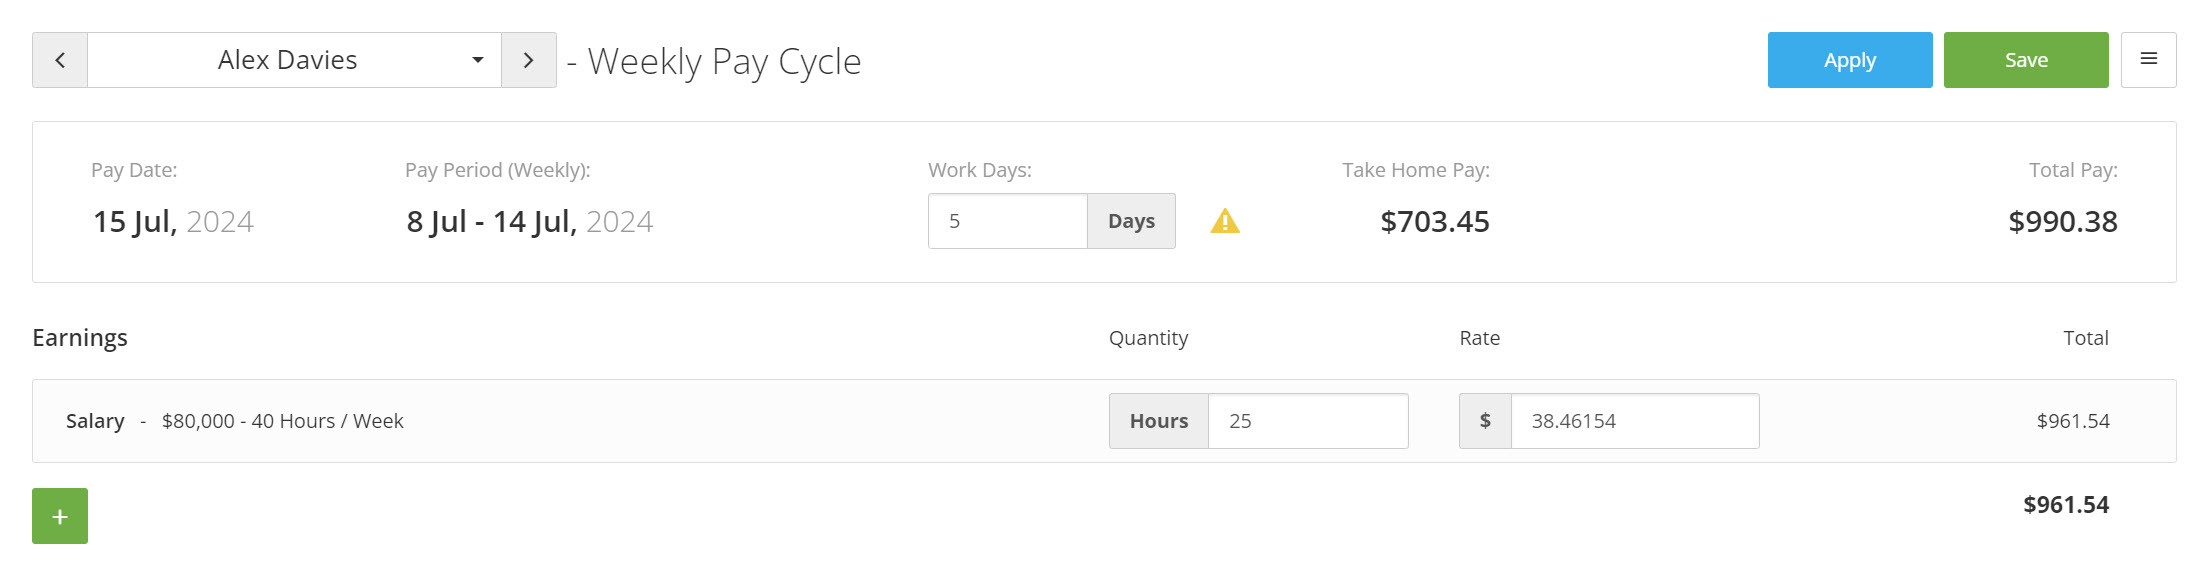Click the pay date 15 Jul, 2024
Screen dimensions: 2208x565
[x=173, y=221]
